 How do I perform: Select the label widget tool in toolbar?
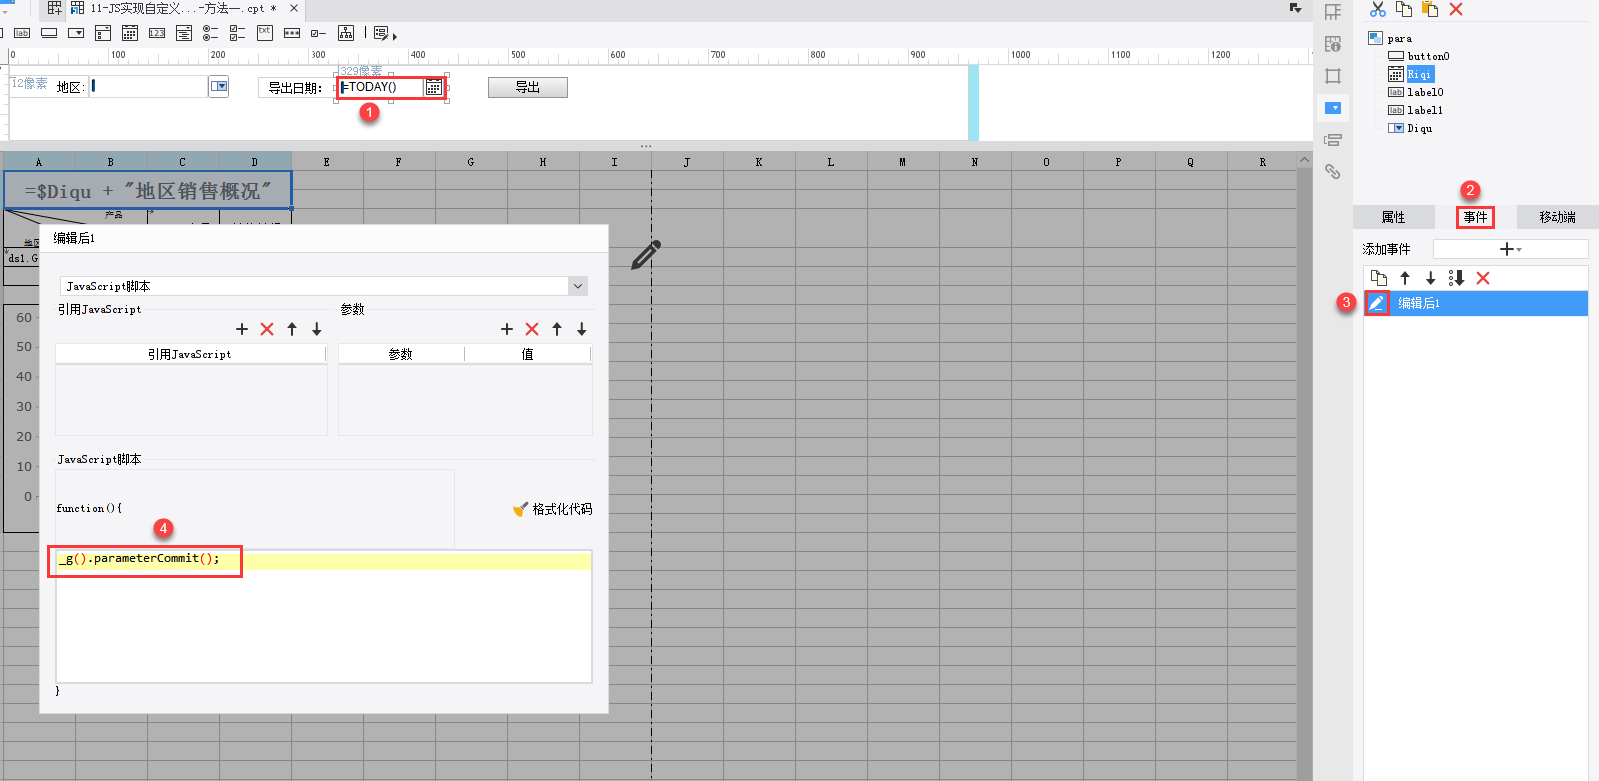22,33
